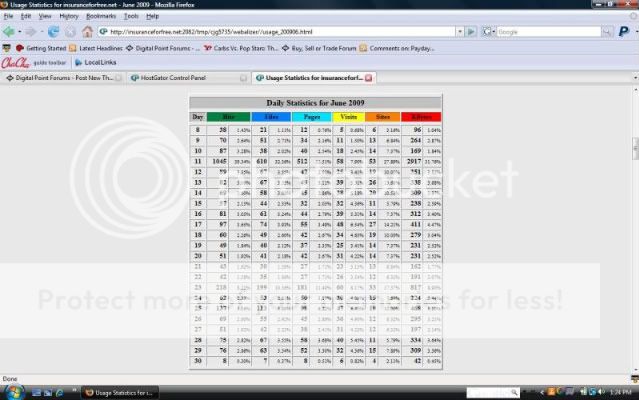This screenshot has height=400, width=639.
Task: Click the first bookmarks toolbar icon
Action: [x=7, y=48]
